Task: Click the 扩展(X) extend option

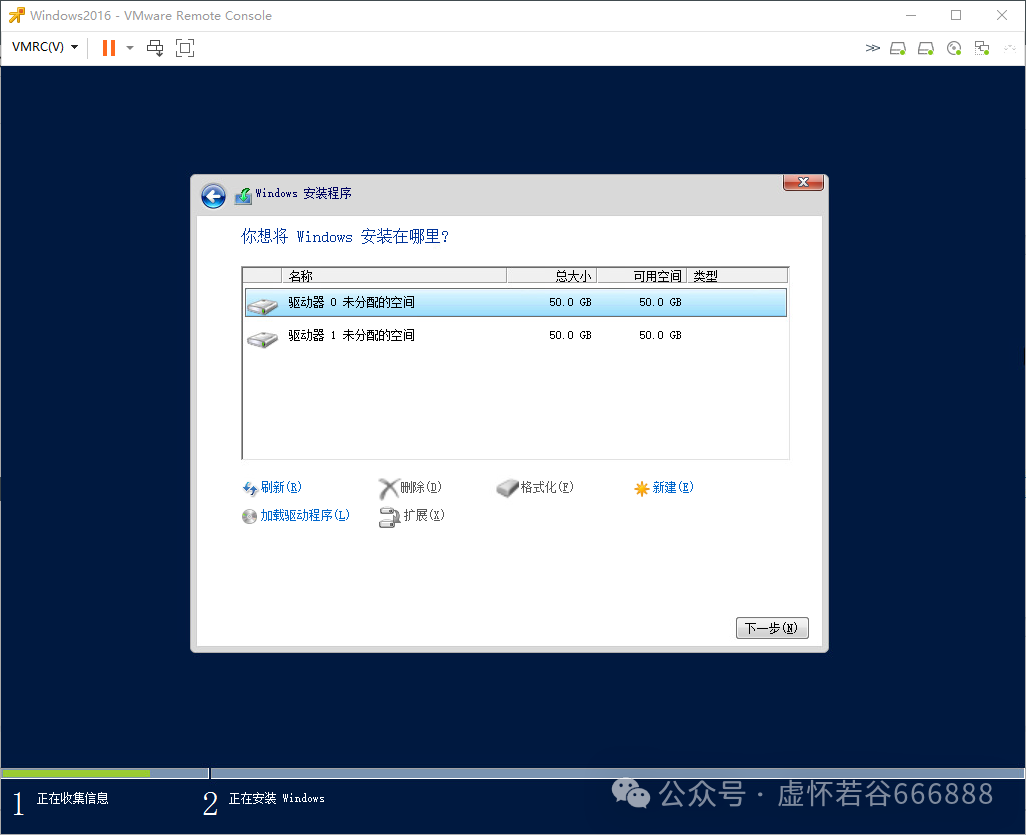Action: coord(423,515)
